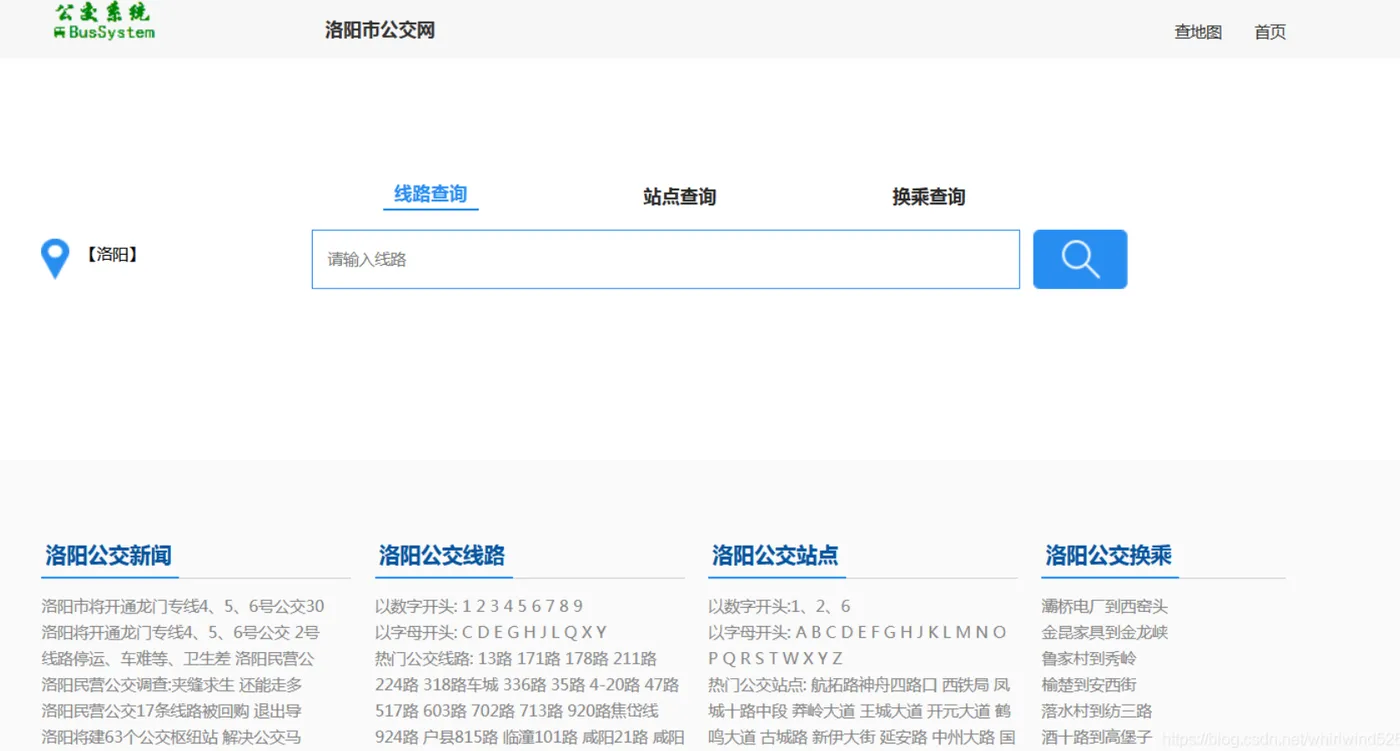The image size is (1400, 751).
Task: Open hot route 318路车城
Action: click(x=461, y=685)
